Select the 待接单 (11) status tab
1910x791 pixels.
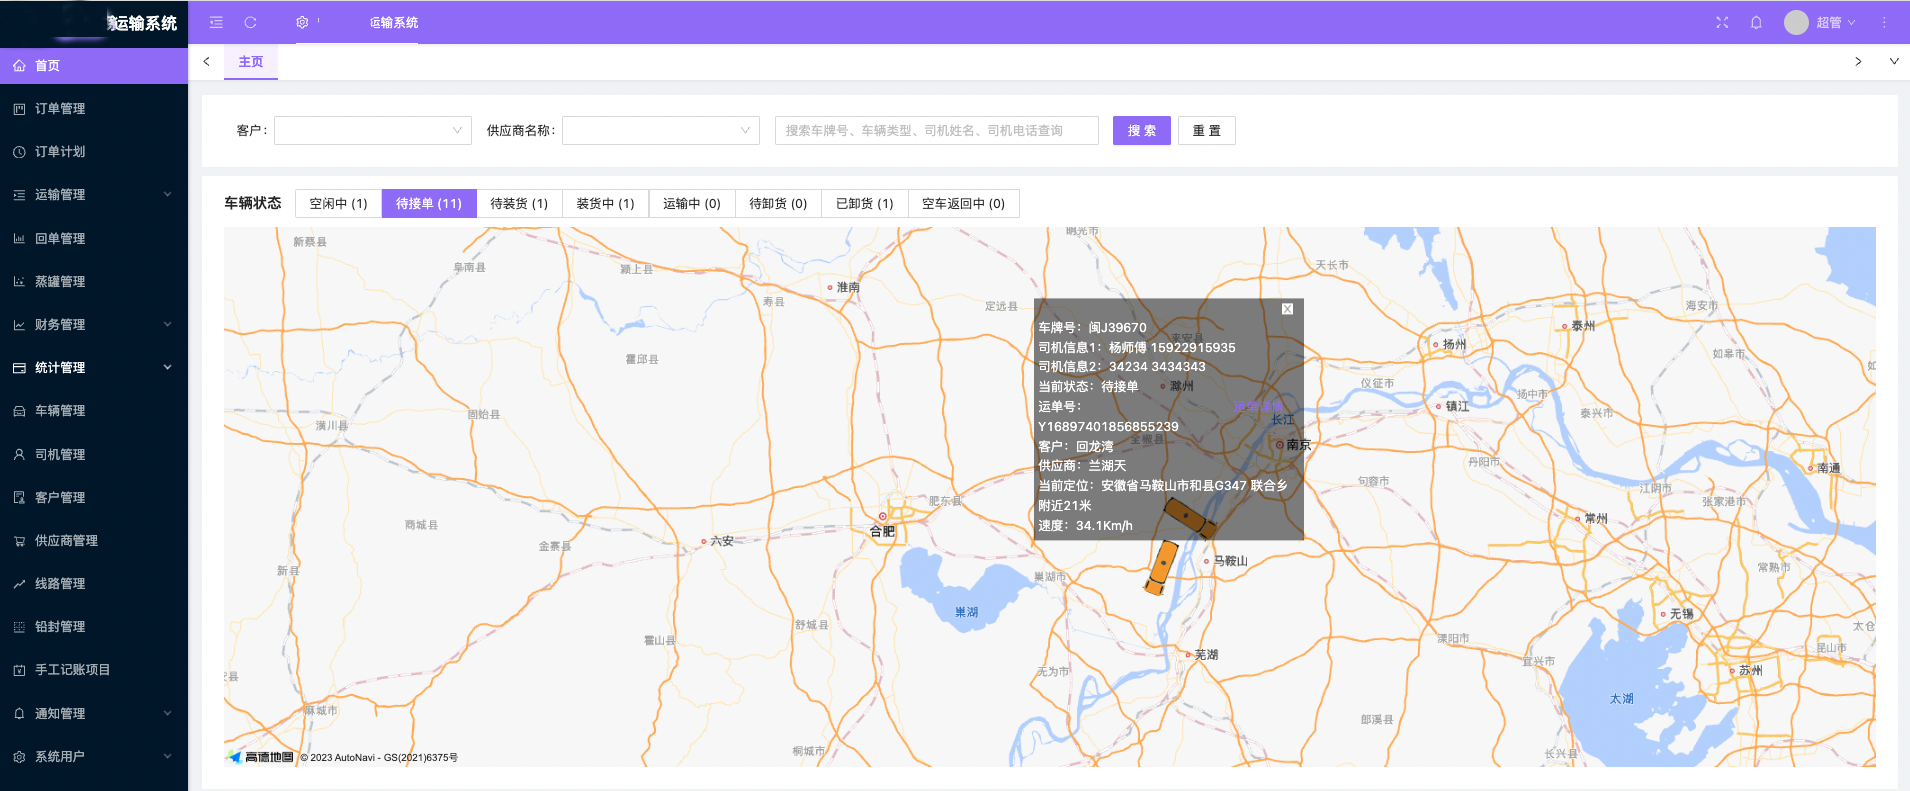coord(429,203)
